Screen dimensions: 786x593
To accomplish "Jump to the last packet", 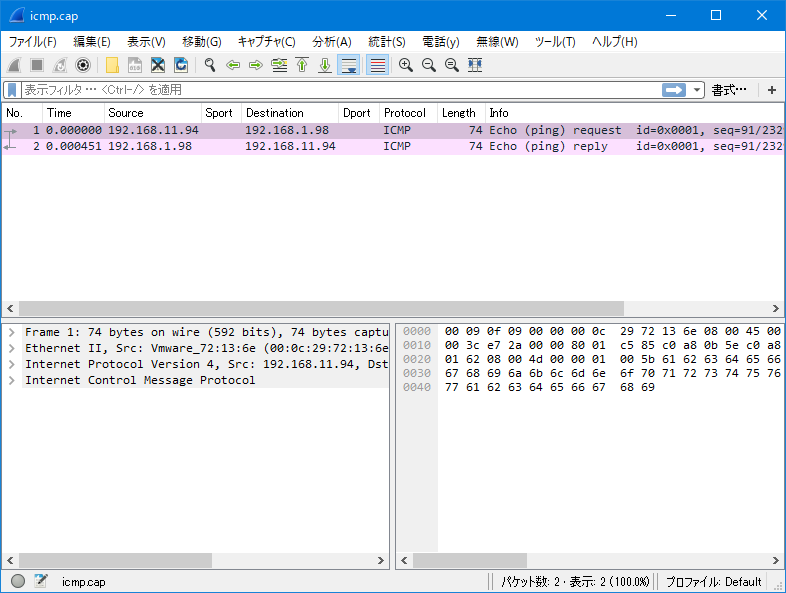I will 325,65.
